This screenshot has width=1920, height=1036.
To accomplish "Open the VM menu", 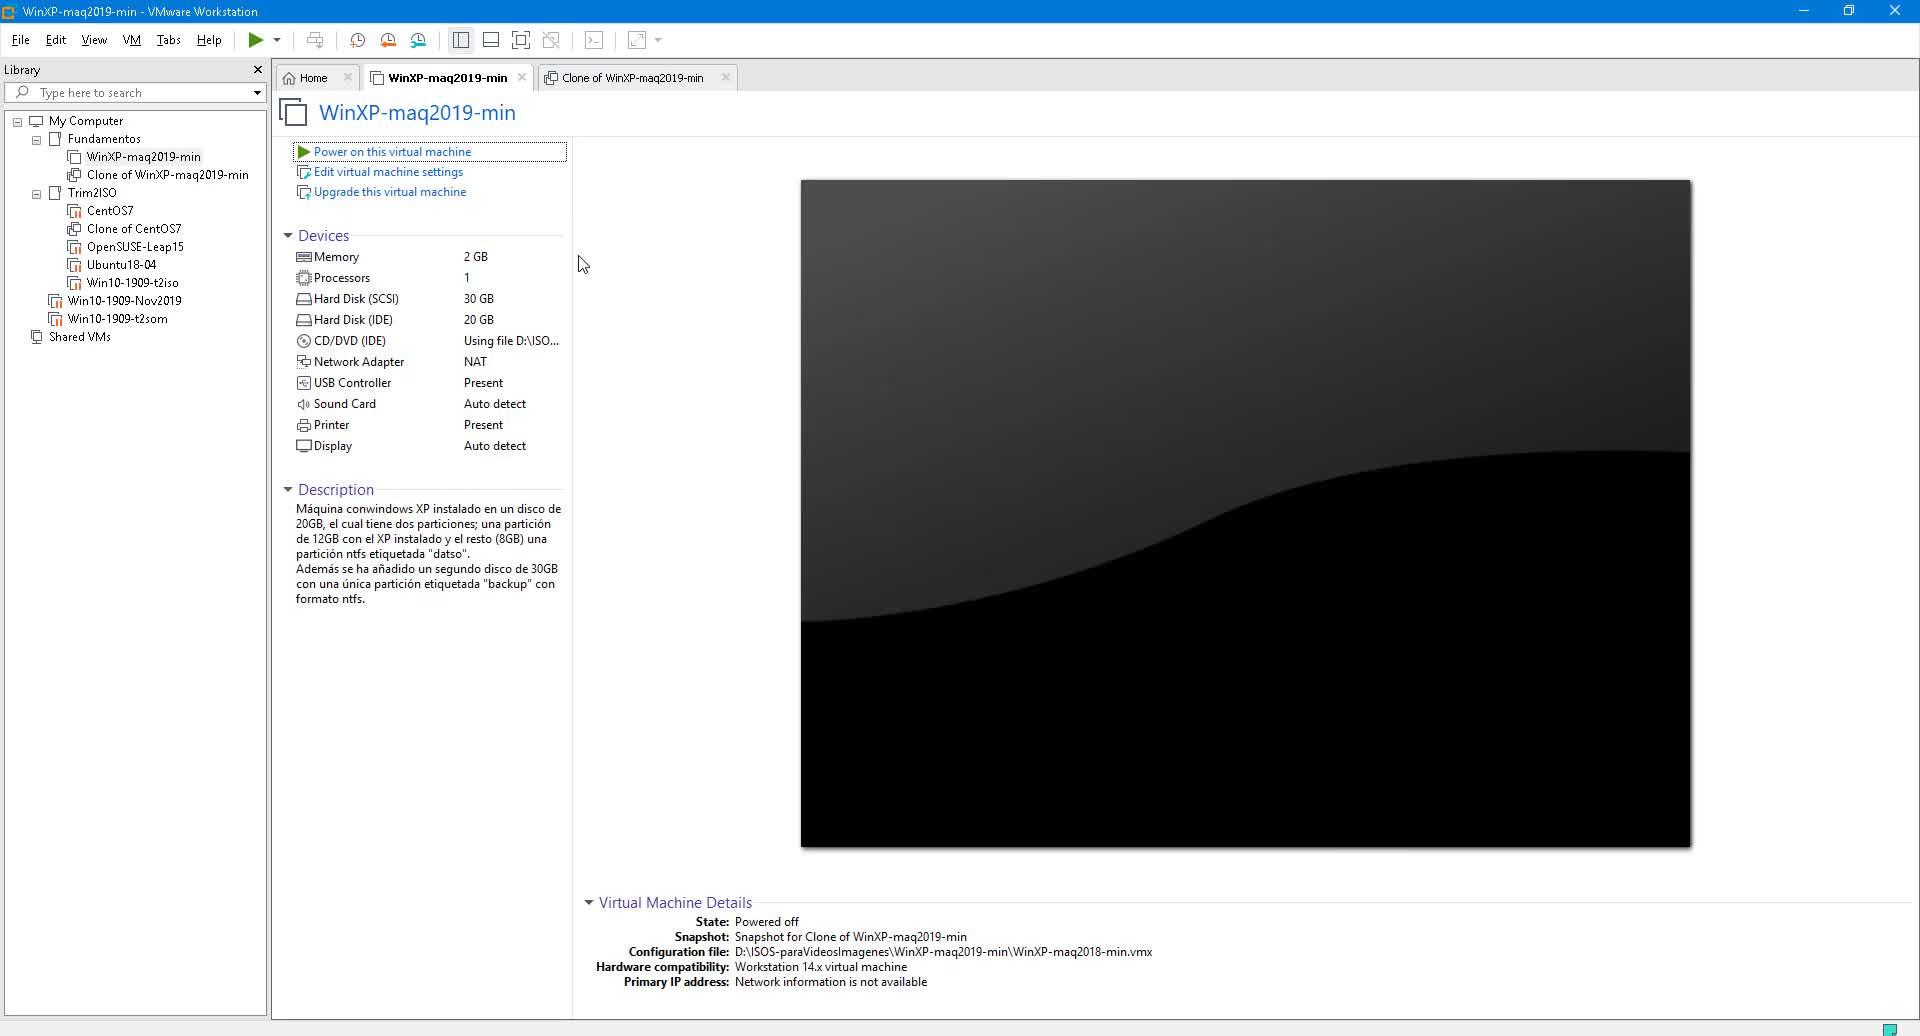I will coord(132,40).
